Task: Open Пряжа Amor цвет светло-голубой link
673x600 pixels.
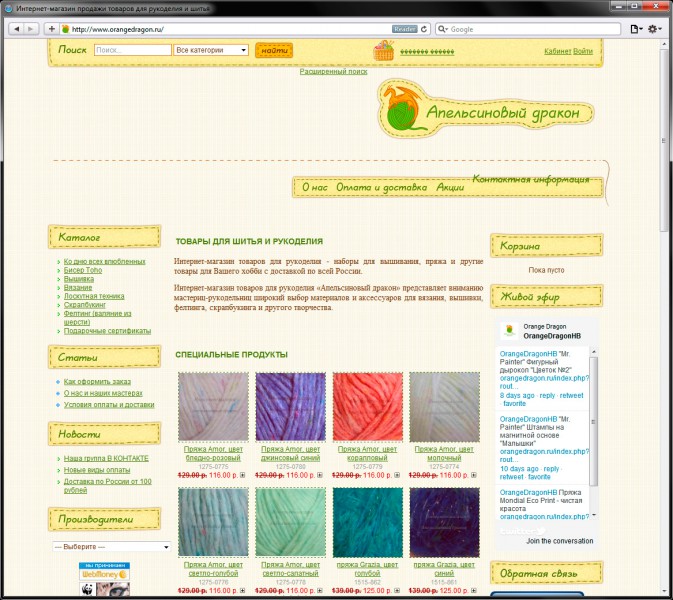Action: tap(213, 569)
